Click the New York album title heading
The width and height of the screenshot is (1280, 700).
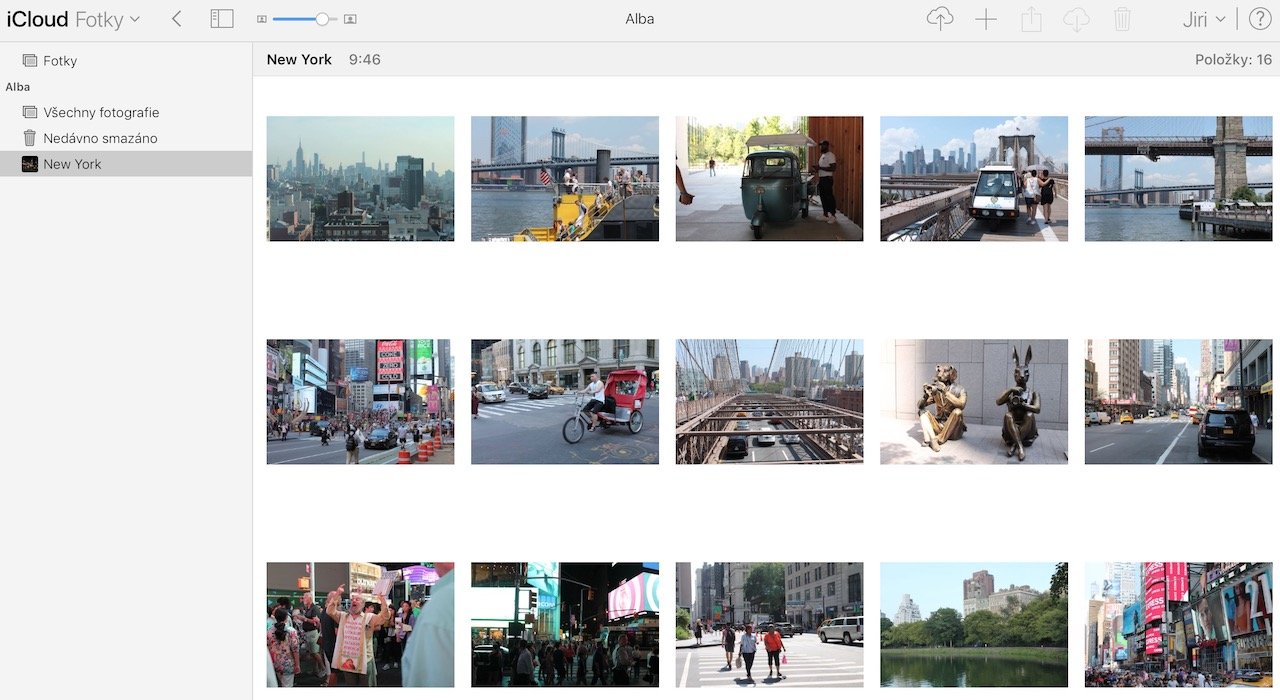click(x=299, y=60)
